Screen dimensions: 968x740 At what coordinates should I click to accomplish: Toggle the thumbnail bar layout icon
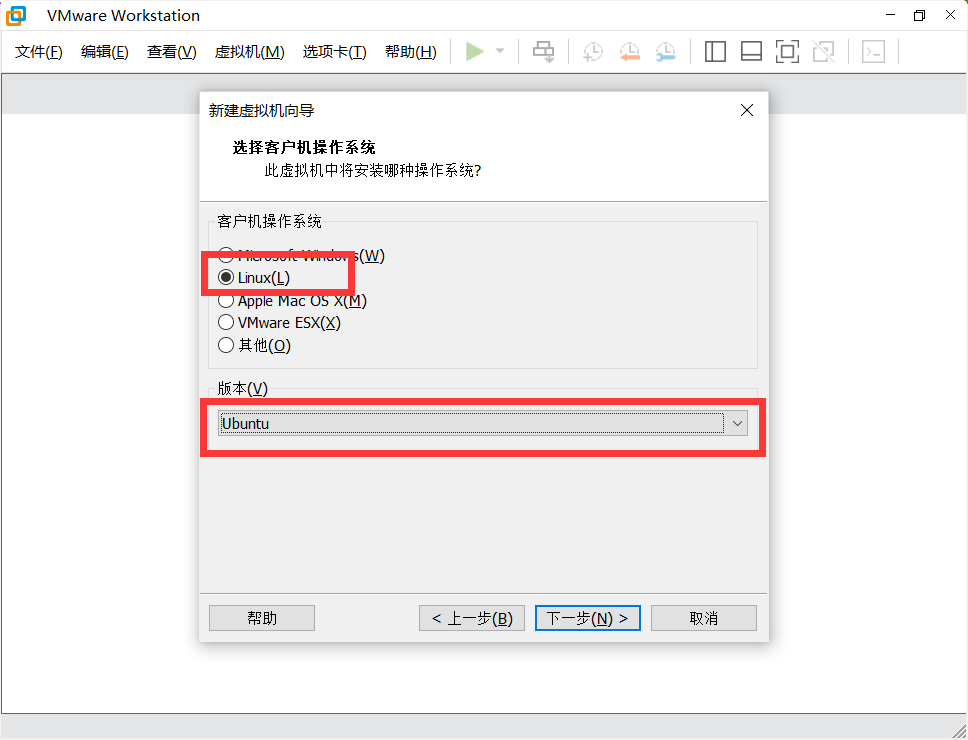tap(751, 52)
